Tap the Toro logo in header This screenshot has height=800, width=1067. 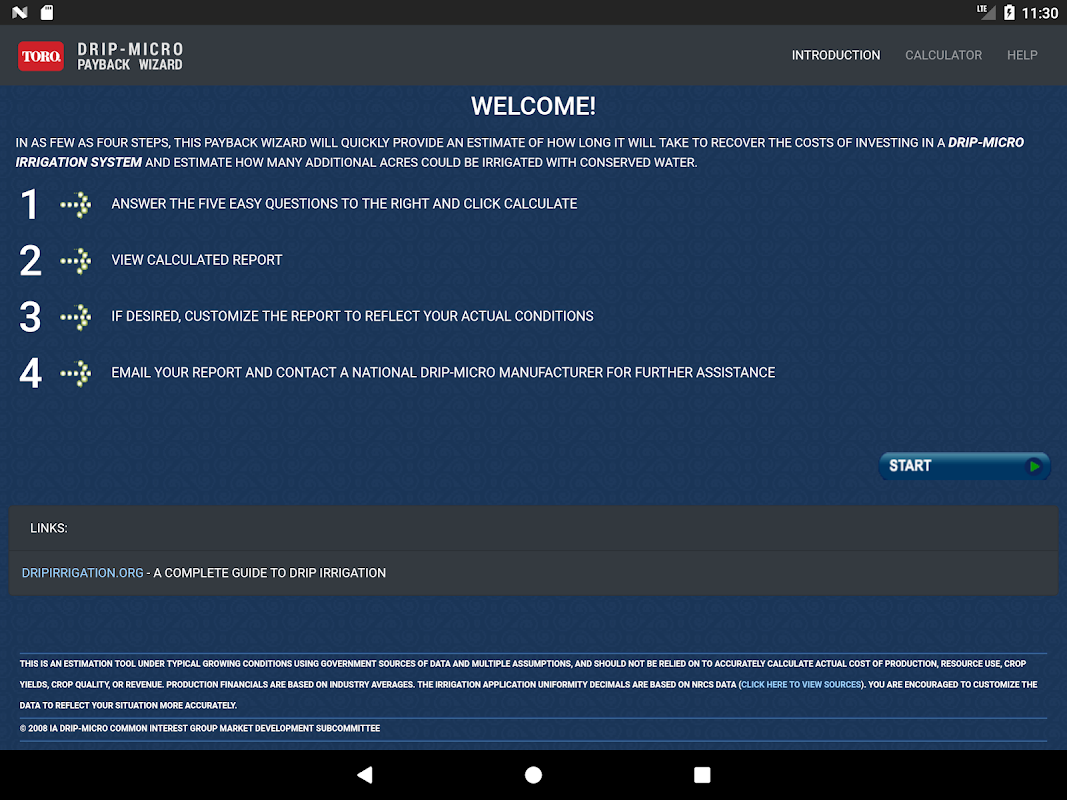(x=41, y=56)
